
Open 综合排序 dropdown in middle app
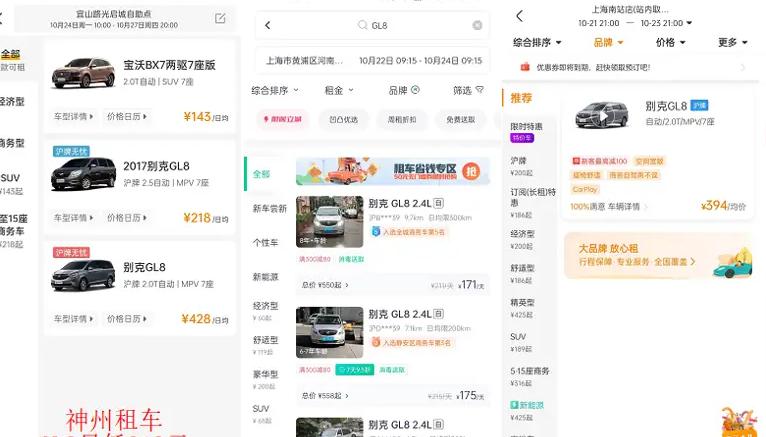(x=275, y=90)
